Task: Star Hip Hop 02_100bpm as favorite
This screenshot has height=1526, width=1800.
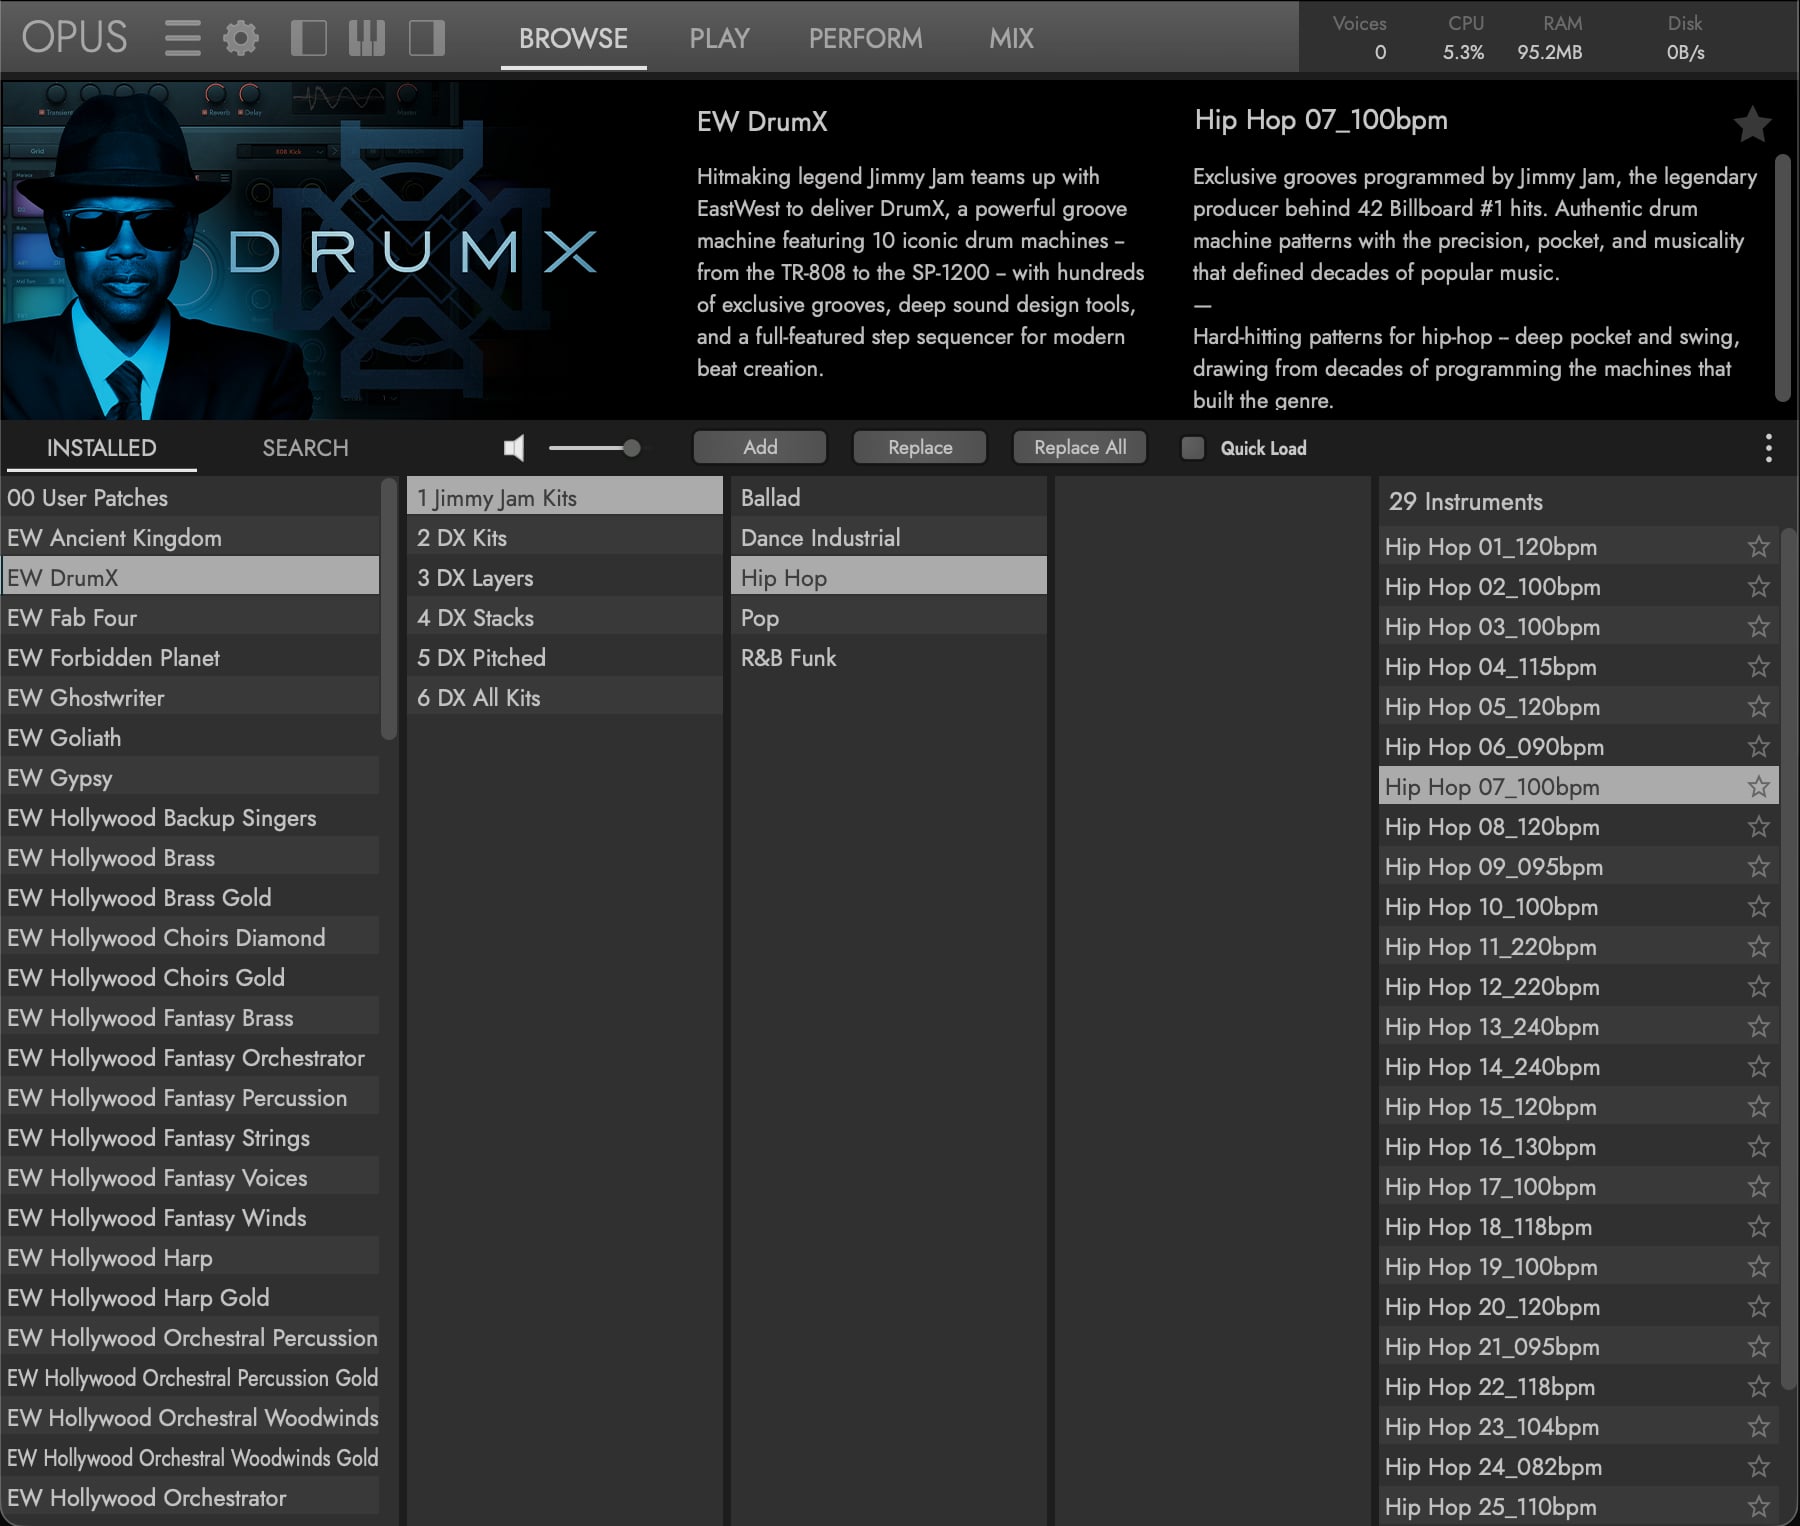Action: [1758, 587]
